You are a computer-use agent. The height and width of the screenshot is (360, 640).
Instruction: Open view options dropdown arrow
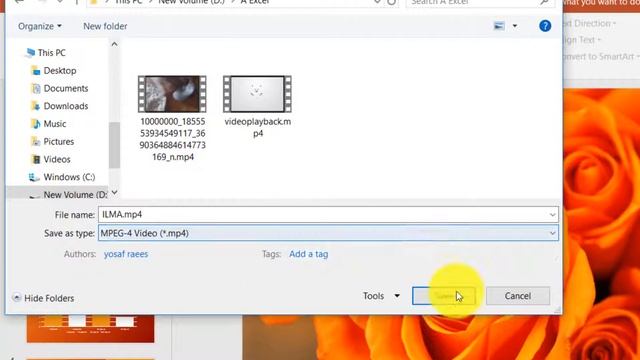tap(515, 26)
